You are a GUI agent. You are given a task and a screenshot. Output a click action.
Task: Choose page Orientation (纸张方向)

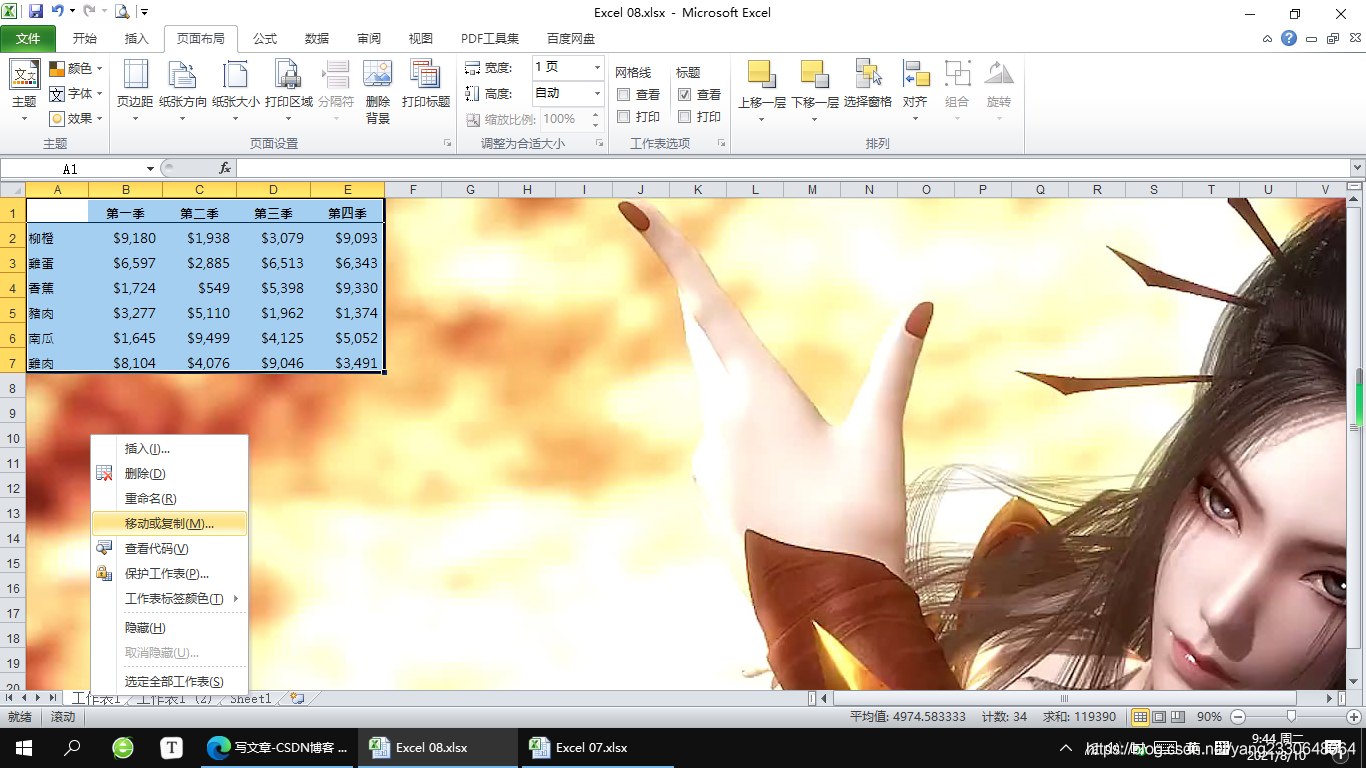[183, 90]
